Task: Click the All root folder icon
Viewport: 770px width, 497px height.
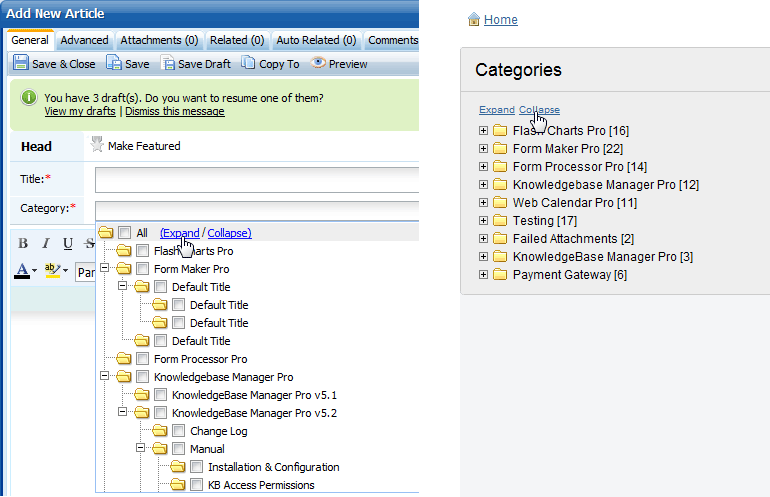Action: click(x=106, y=232)
